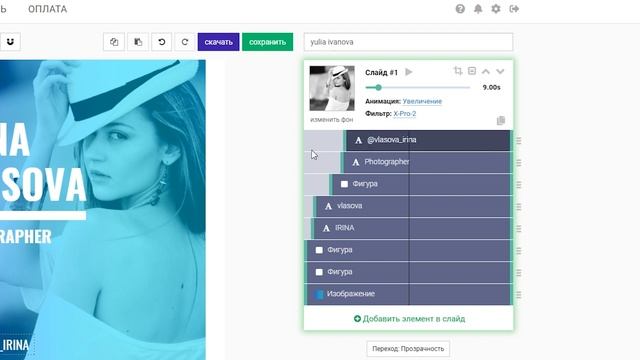This screenshot has width=640, height=360.
Task: Click the image icon of Изображение layer
Action: click(x=319, y=294)
